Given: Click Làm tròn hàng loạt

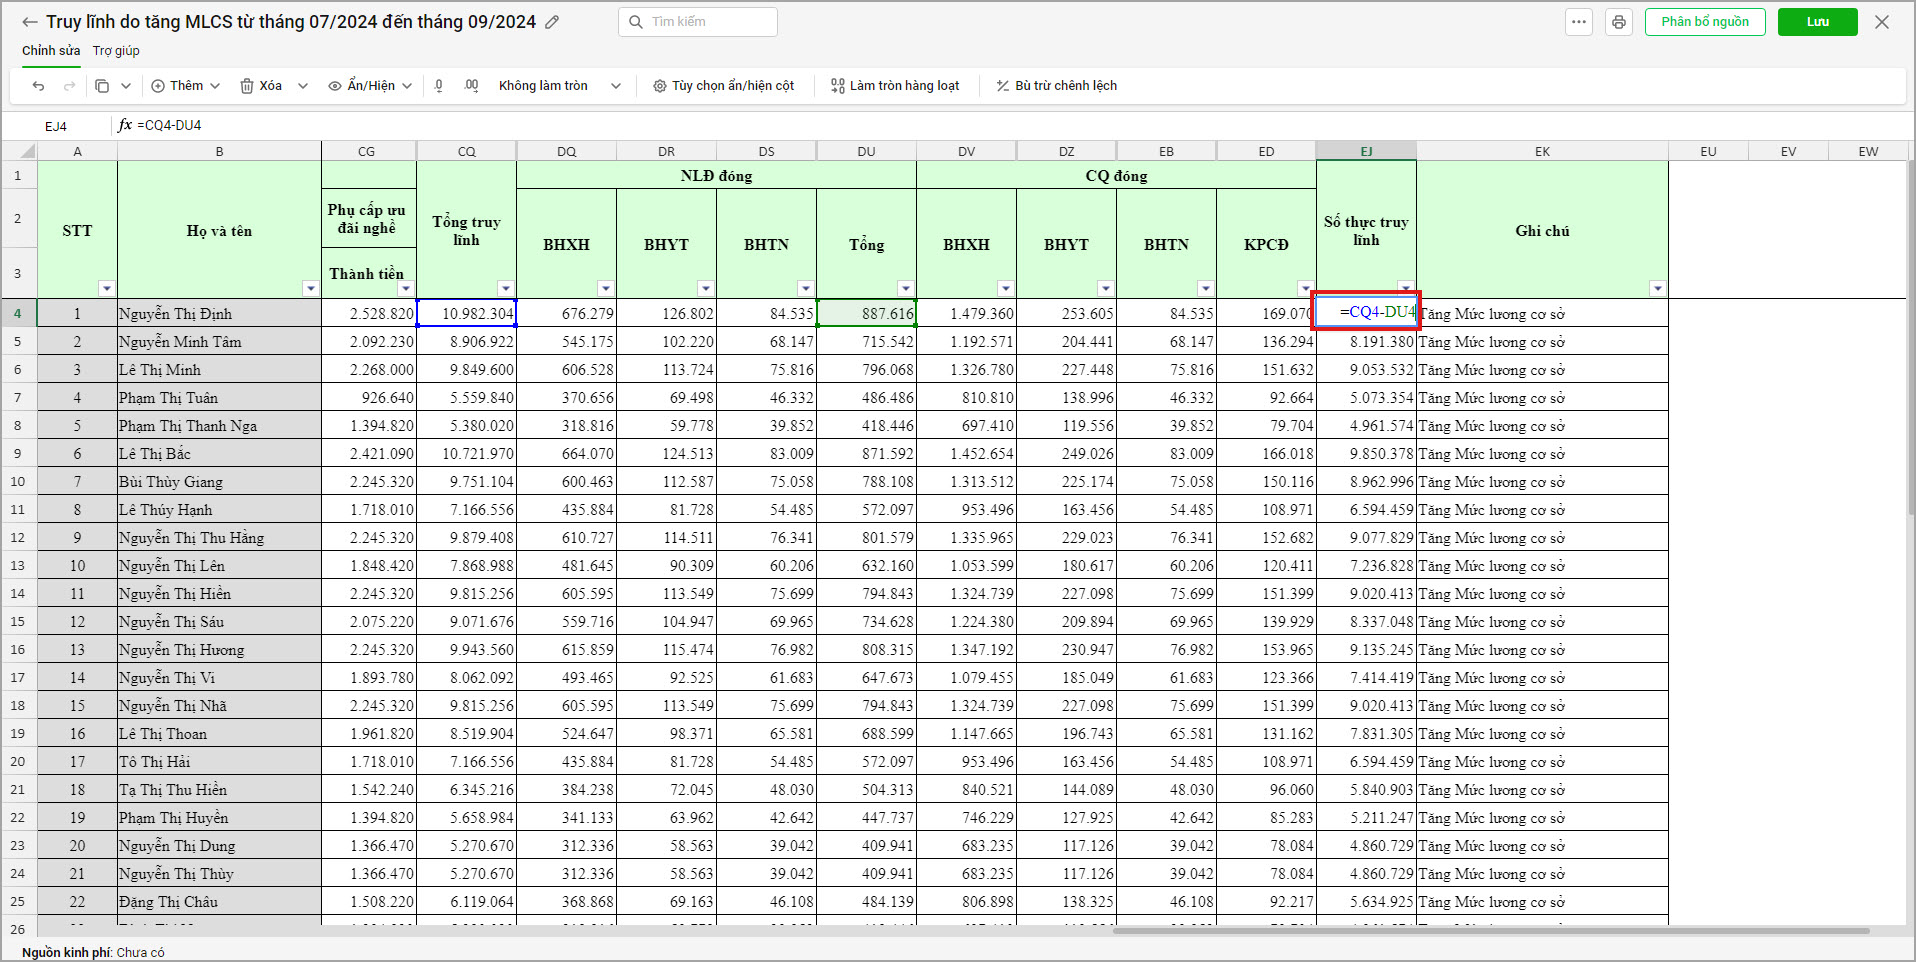Looking at the screenshot, I should (x=895, y=86).
